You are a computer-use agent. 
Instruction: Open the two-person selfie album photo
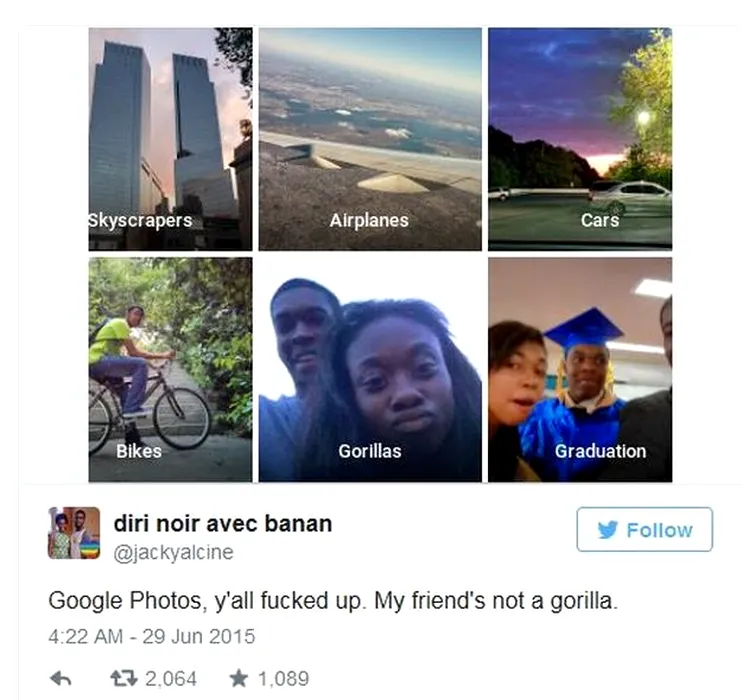tap(370, 370)
